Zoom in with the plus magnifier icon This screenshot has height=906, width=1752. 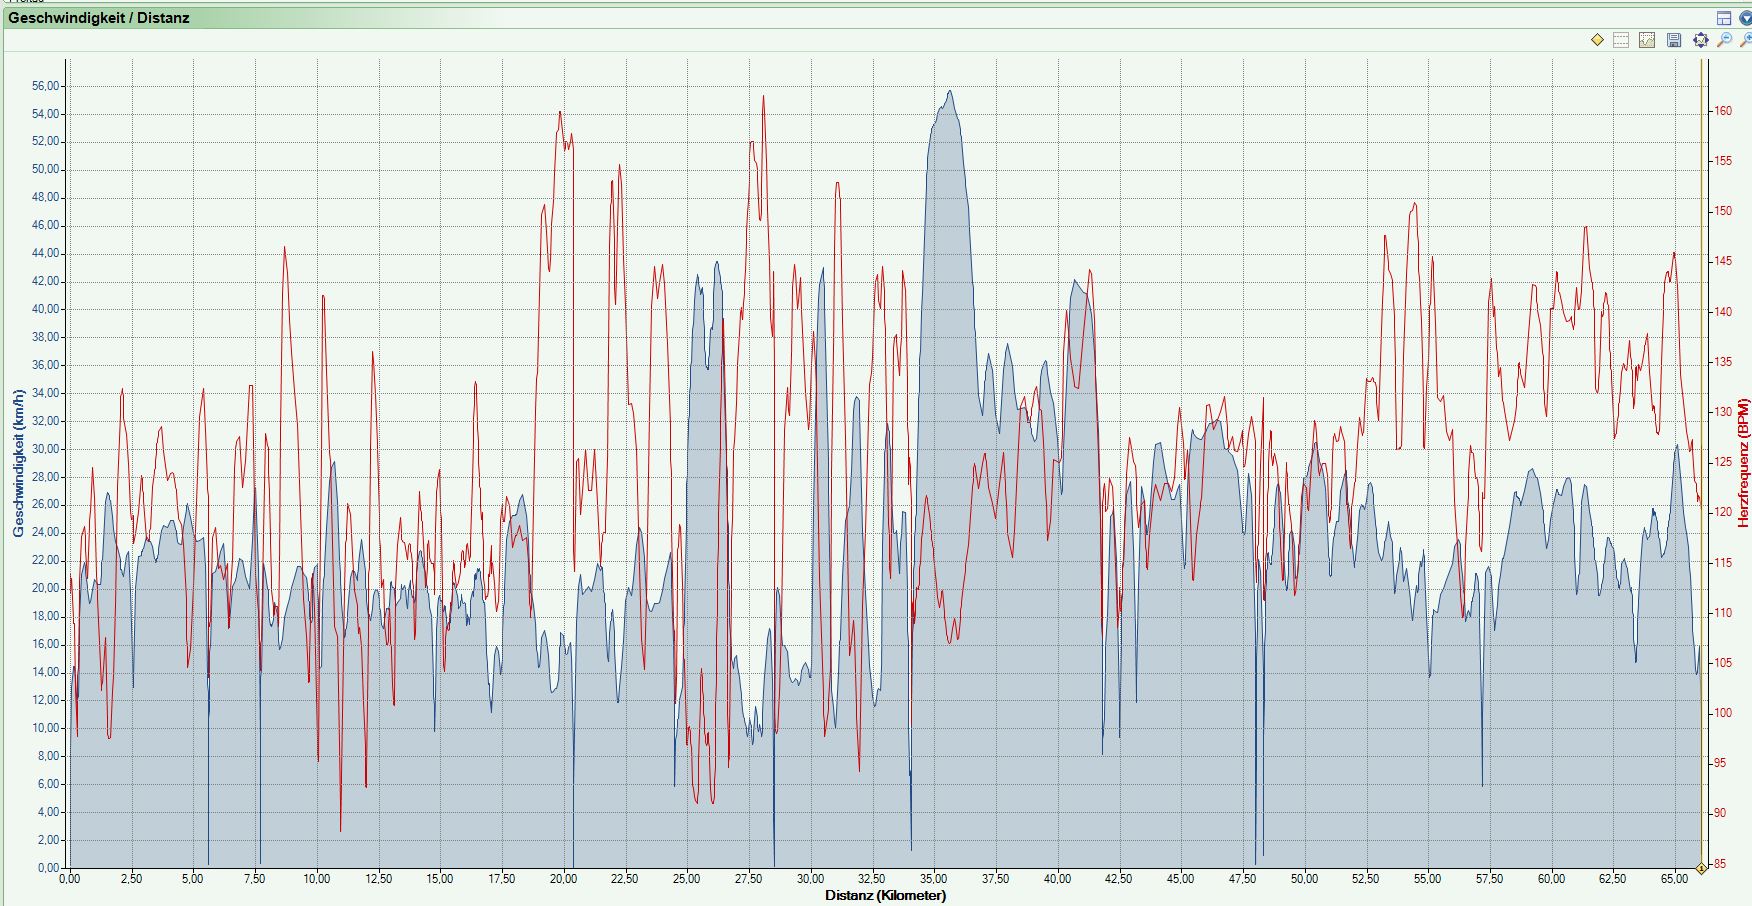1745,40
